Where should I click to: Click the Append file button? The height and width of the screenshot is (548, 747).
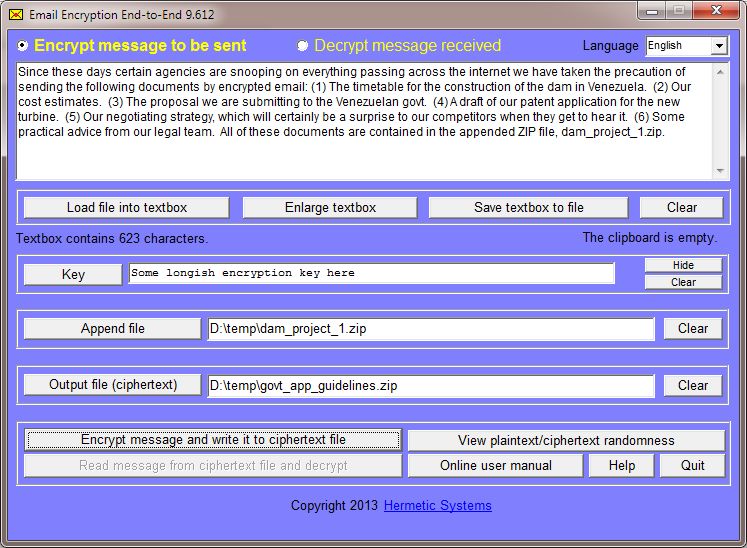point(112,328)
